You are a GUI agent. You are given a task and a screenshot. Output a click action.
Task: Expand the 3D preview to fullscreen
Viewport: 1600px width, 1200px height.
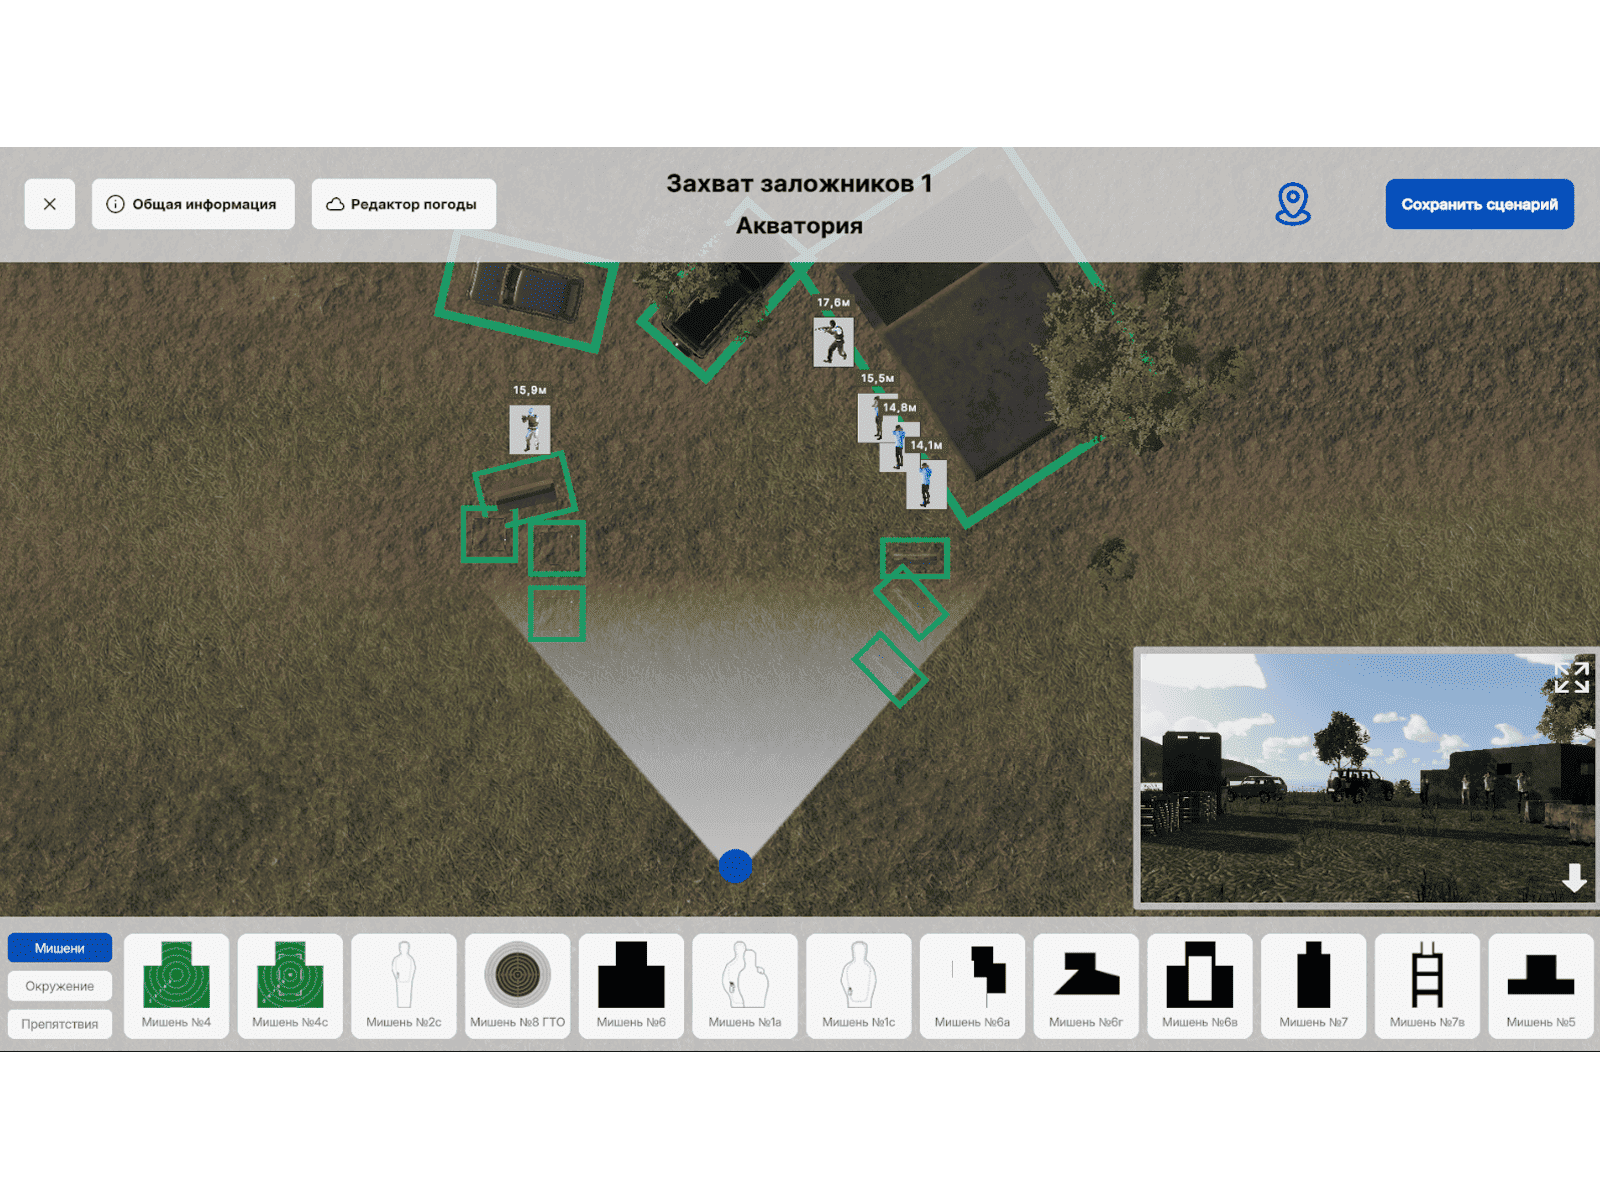click(x=1571, y=677)
